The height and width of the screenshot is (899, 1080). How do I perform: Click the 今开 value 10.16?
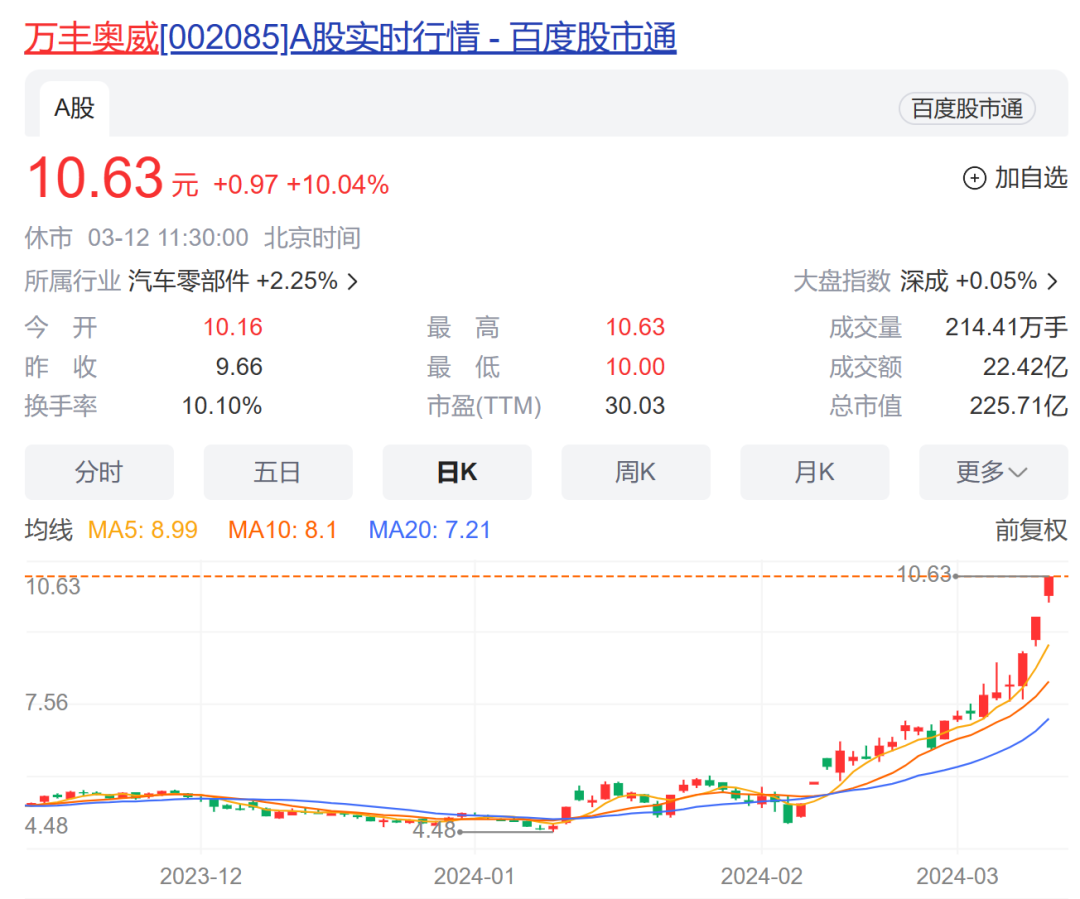click(x=233, y=327)
